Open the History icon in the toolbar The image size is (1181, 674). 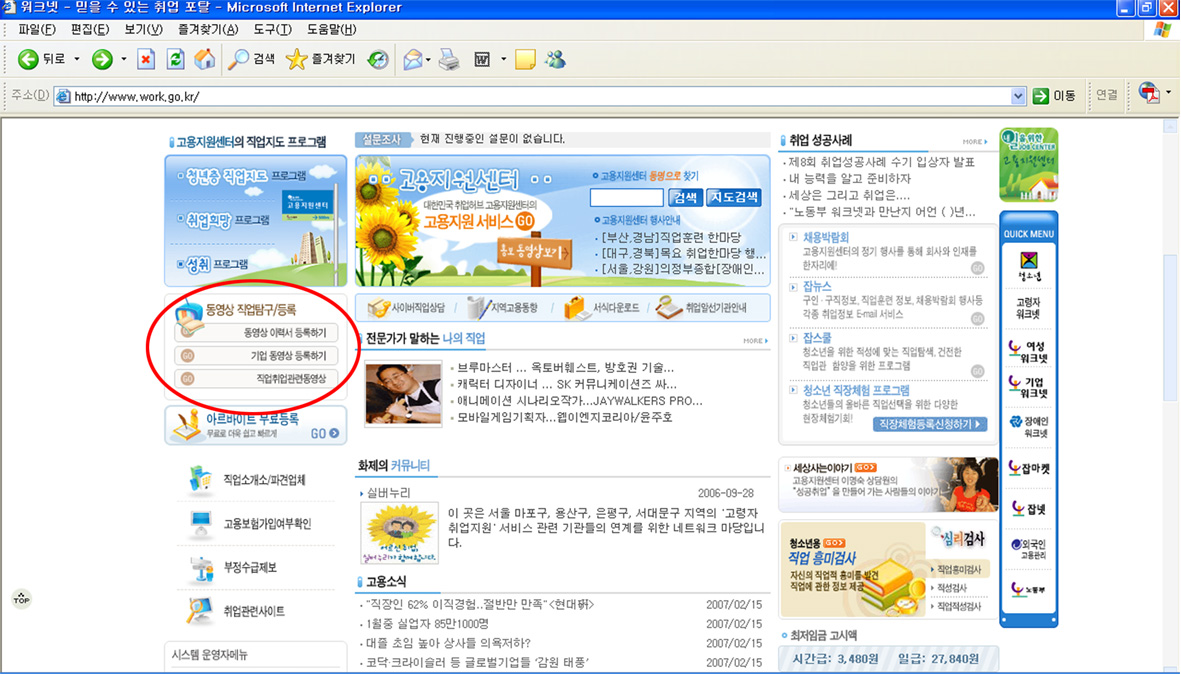tap(378, 60)
